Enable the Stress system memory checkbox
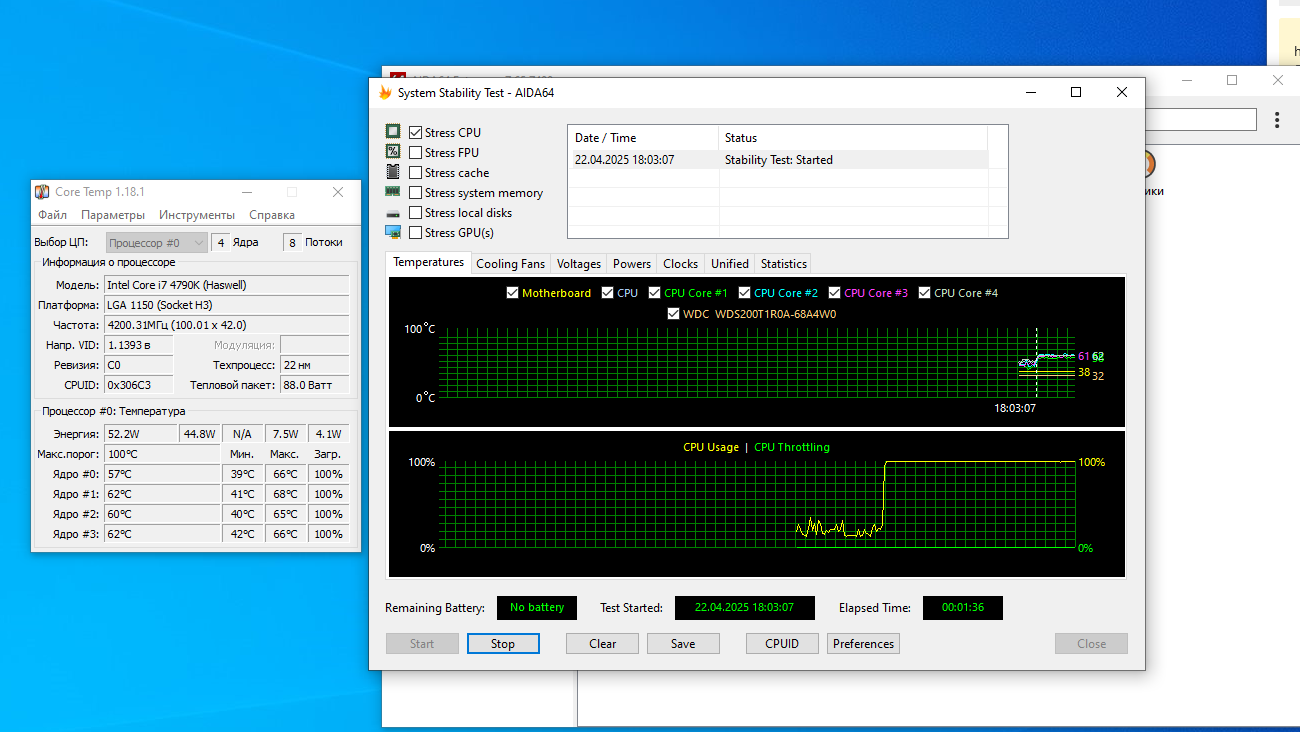The height and width of the screenshot is (732, 1300). tap(416, 193)
